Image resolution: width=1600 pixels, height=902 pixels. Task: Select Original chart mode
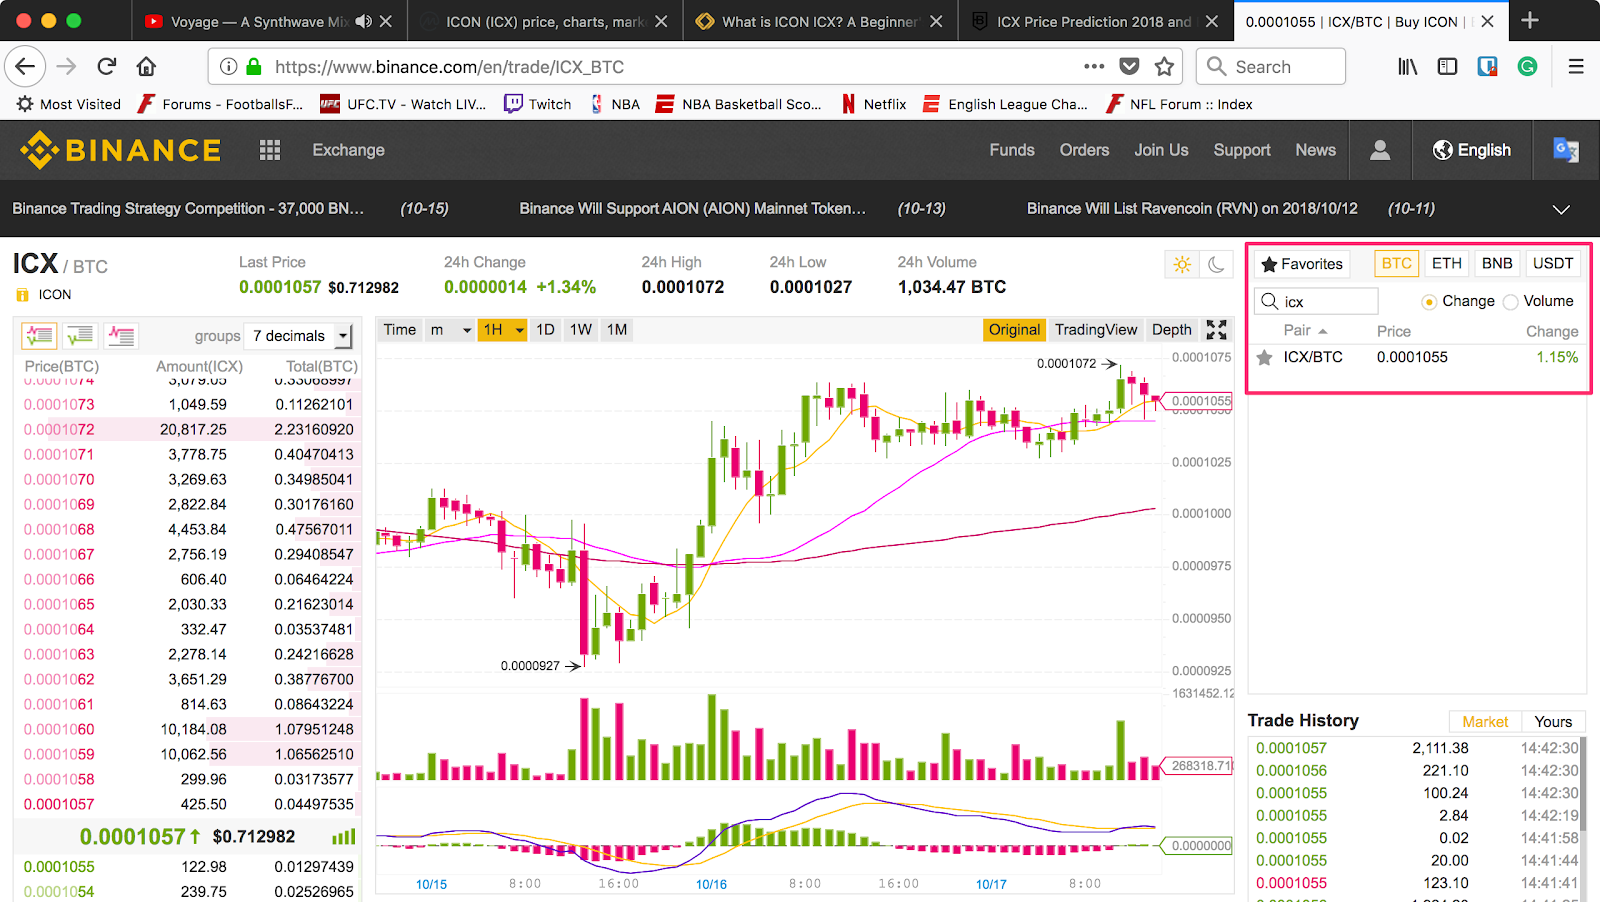coord(1014,330)
